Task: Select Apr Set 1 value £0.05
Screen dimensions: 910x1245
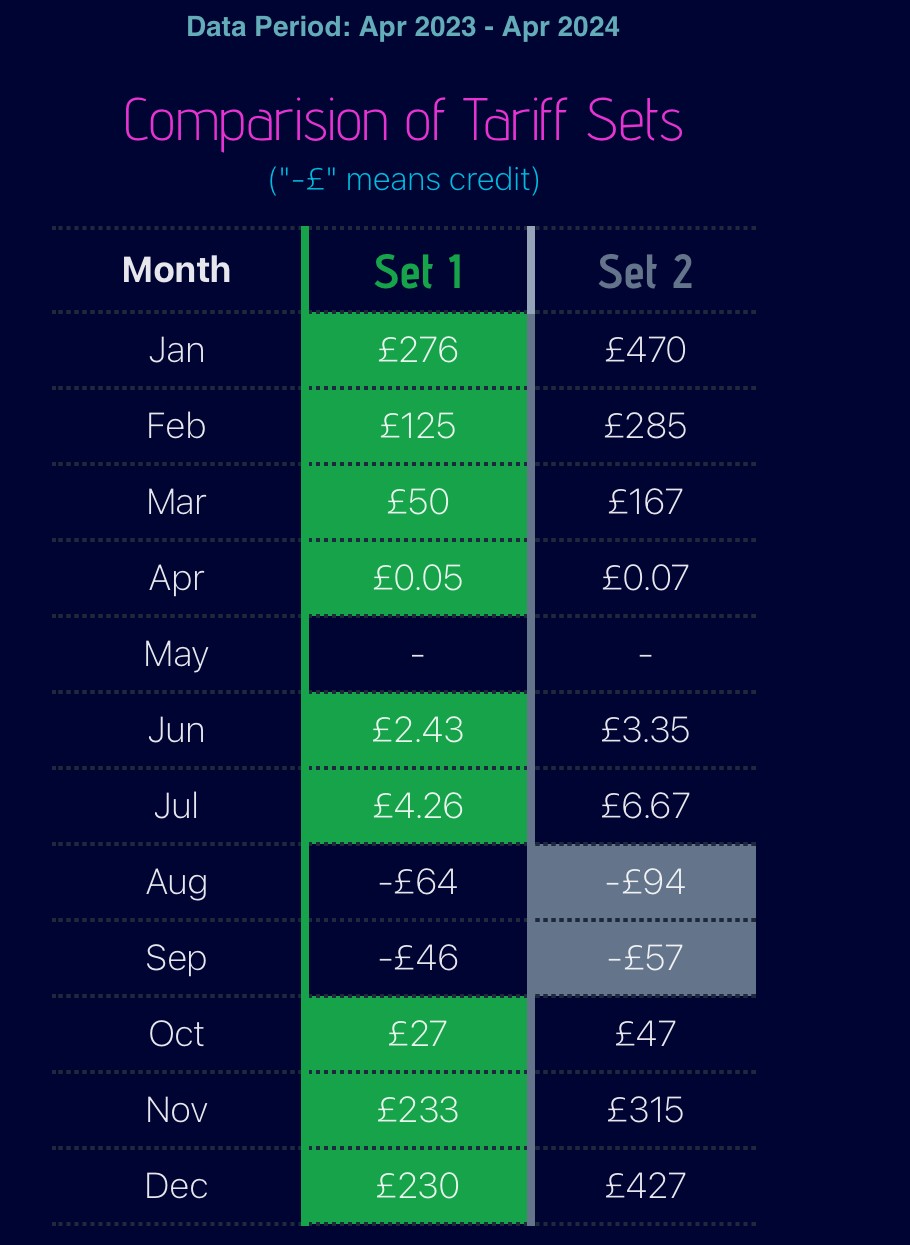Action: [x=418, y=578]
